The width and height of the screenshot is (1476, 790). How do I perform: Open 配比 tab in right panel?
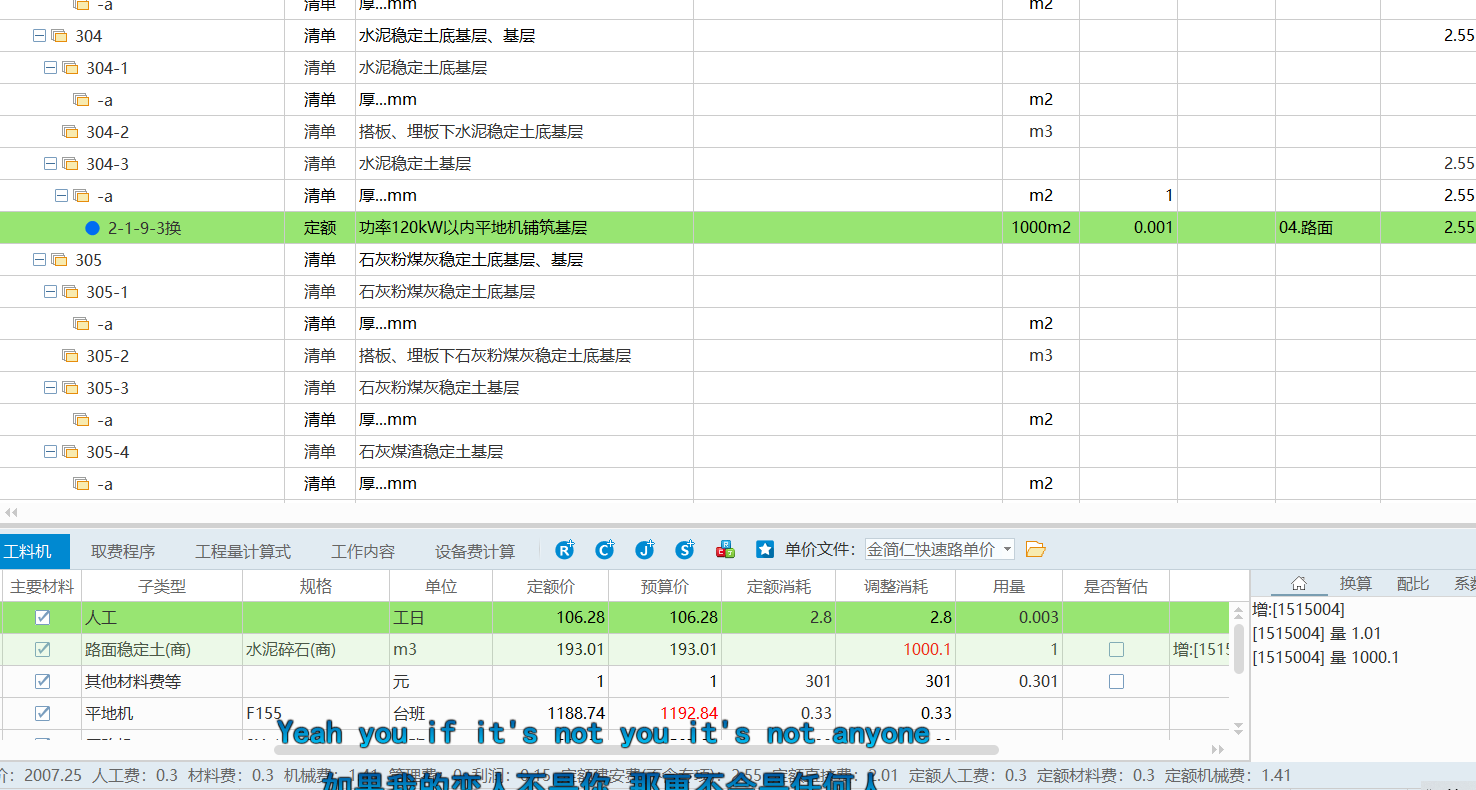1413,584
